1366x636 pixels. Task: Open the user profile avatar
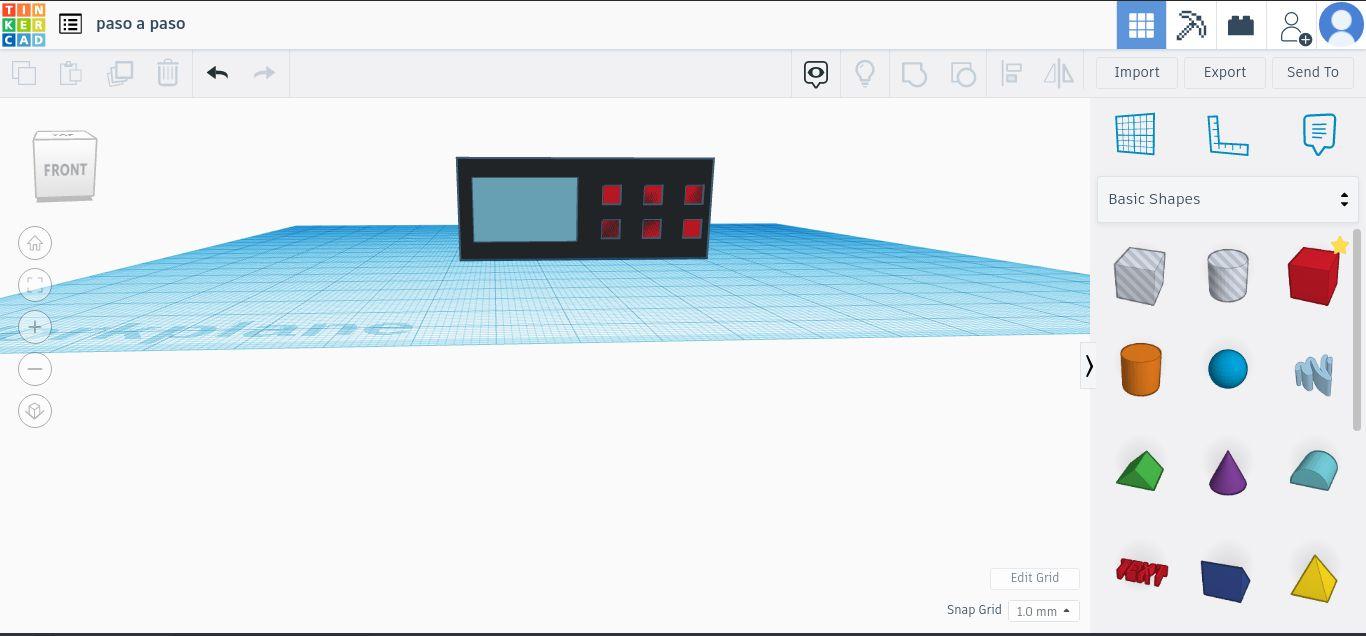[1342, 25]
